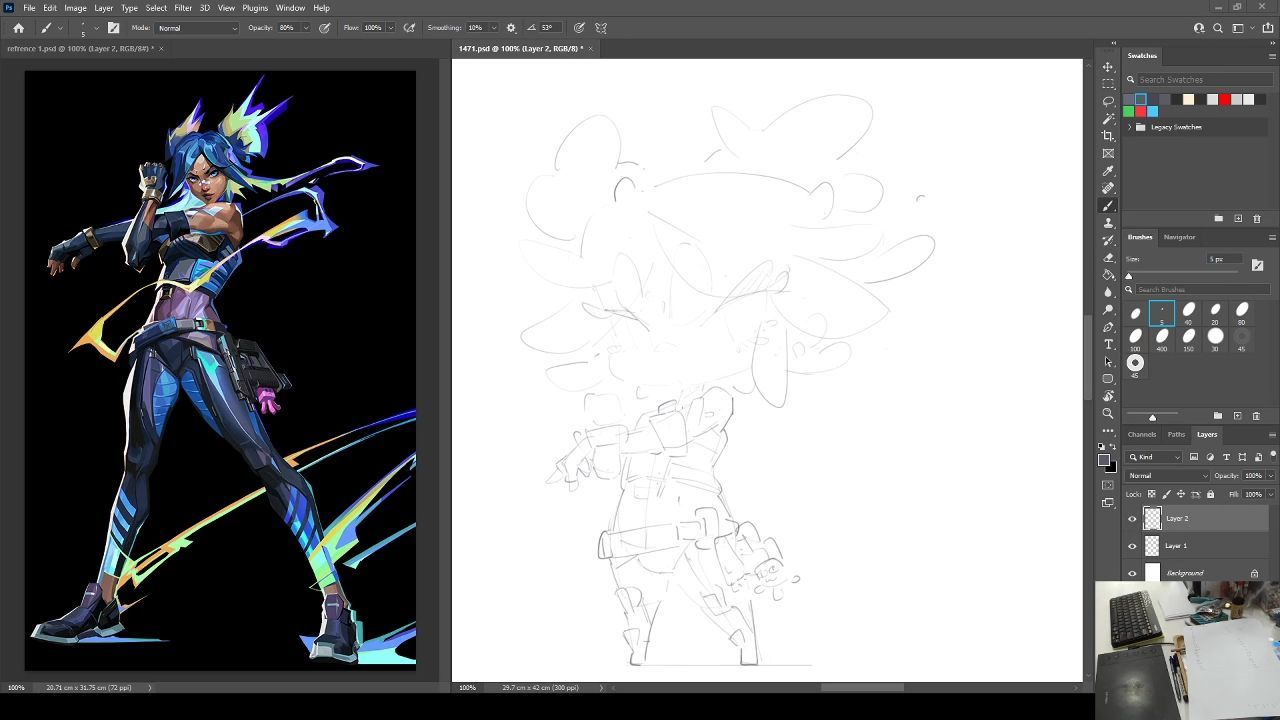Image resolution: width=1280 pixels, height=720 pixels.
Task: Select the Magic Wand tool
Action: pyautogui.click(x=1108, y=119)
